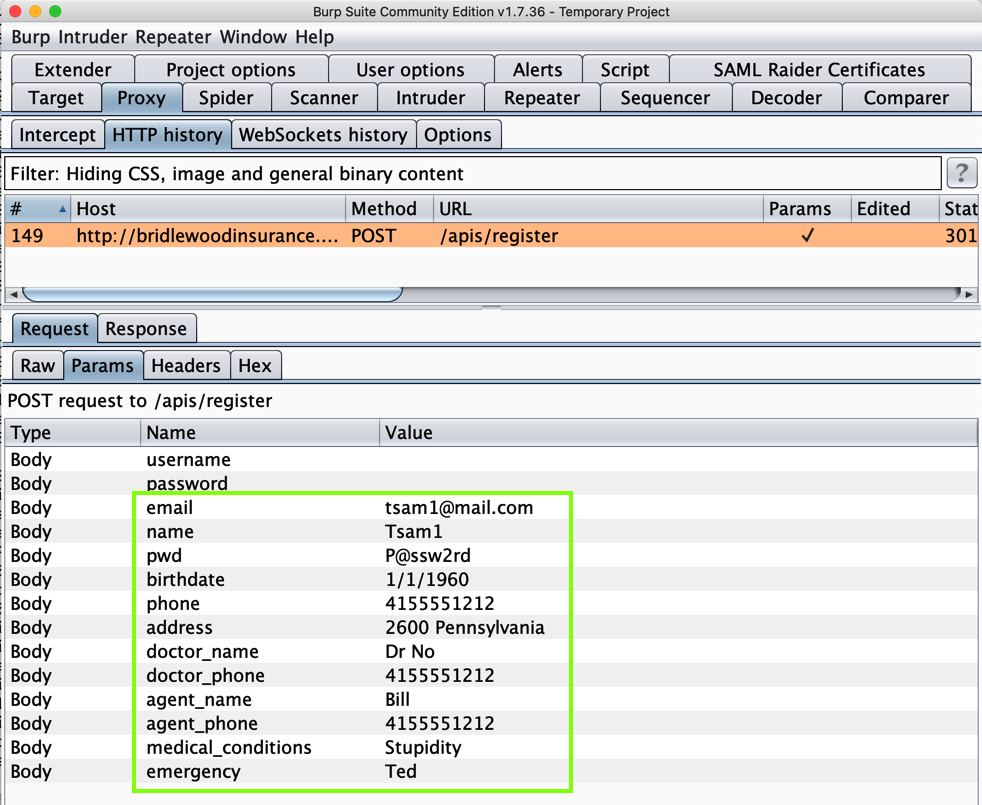Click horizontal scrollbar left arrow
Image resolution: width=982 pixels, height=805 pixels.
point(13,294)
